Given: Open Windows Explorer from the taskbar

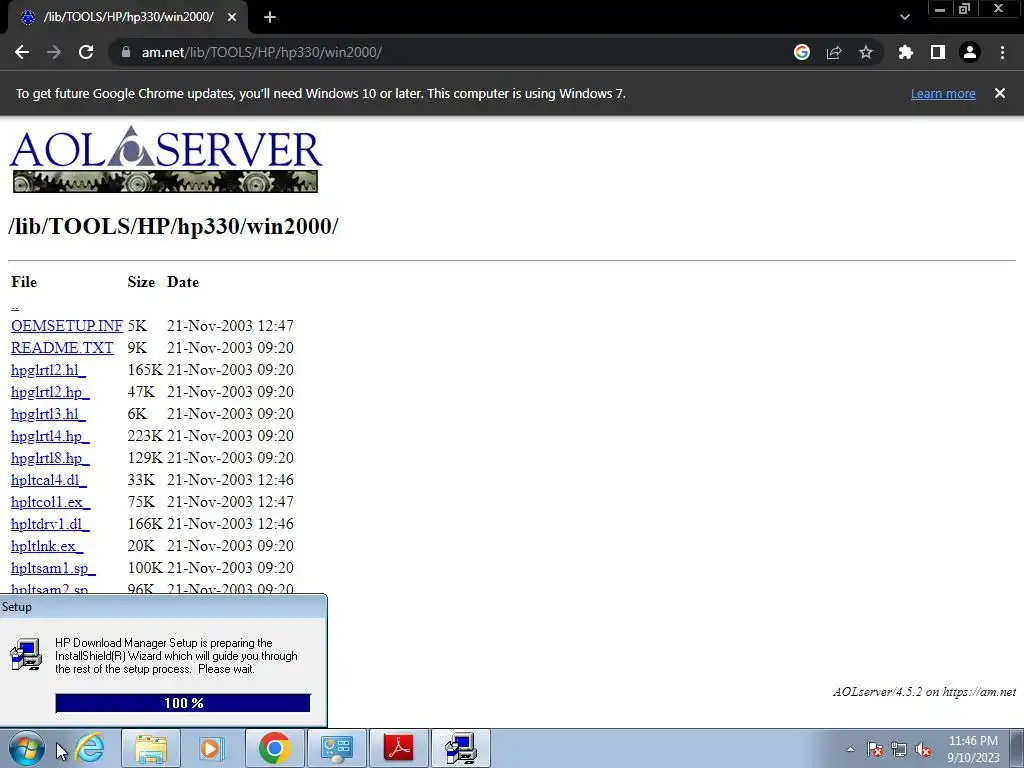Looking at the screenshot, I should [151, 748].
